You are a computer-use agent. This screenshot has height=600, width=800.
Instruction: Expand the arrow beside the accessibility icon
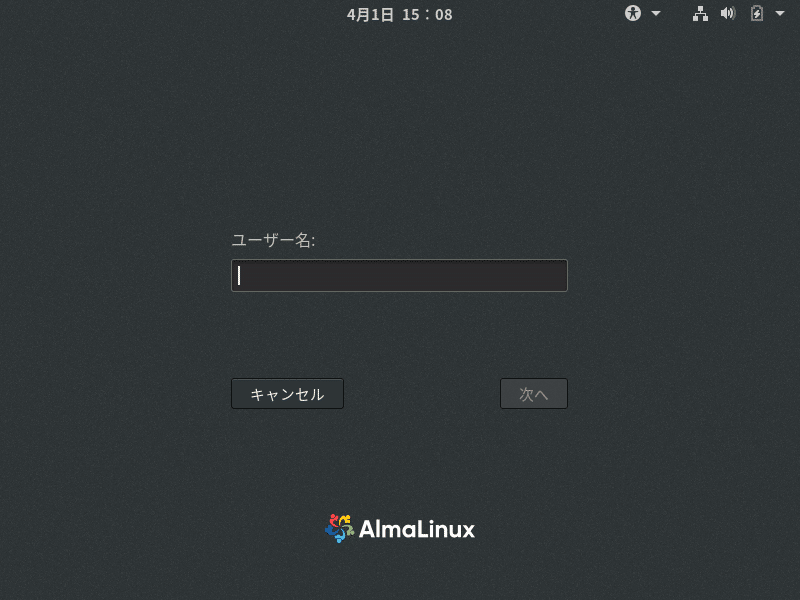pyautogui.click(x=656, y=14)
